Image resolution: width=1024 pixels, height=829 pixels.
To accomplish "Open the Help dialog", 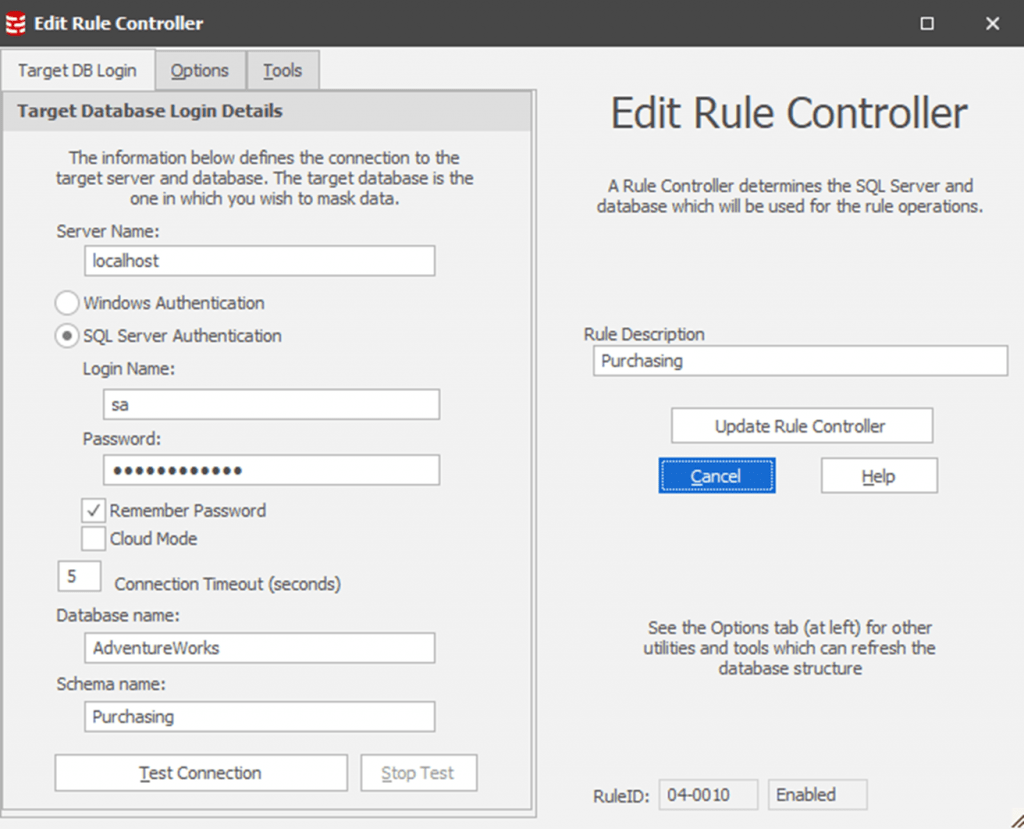I will coord(878,475).
